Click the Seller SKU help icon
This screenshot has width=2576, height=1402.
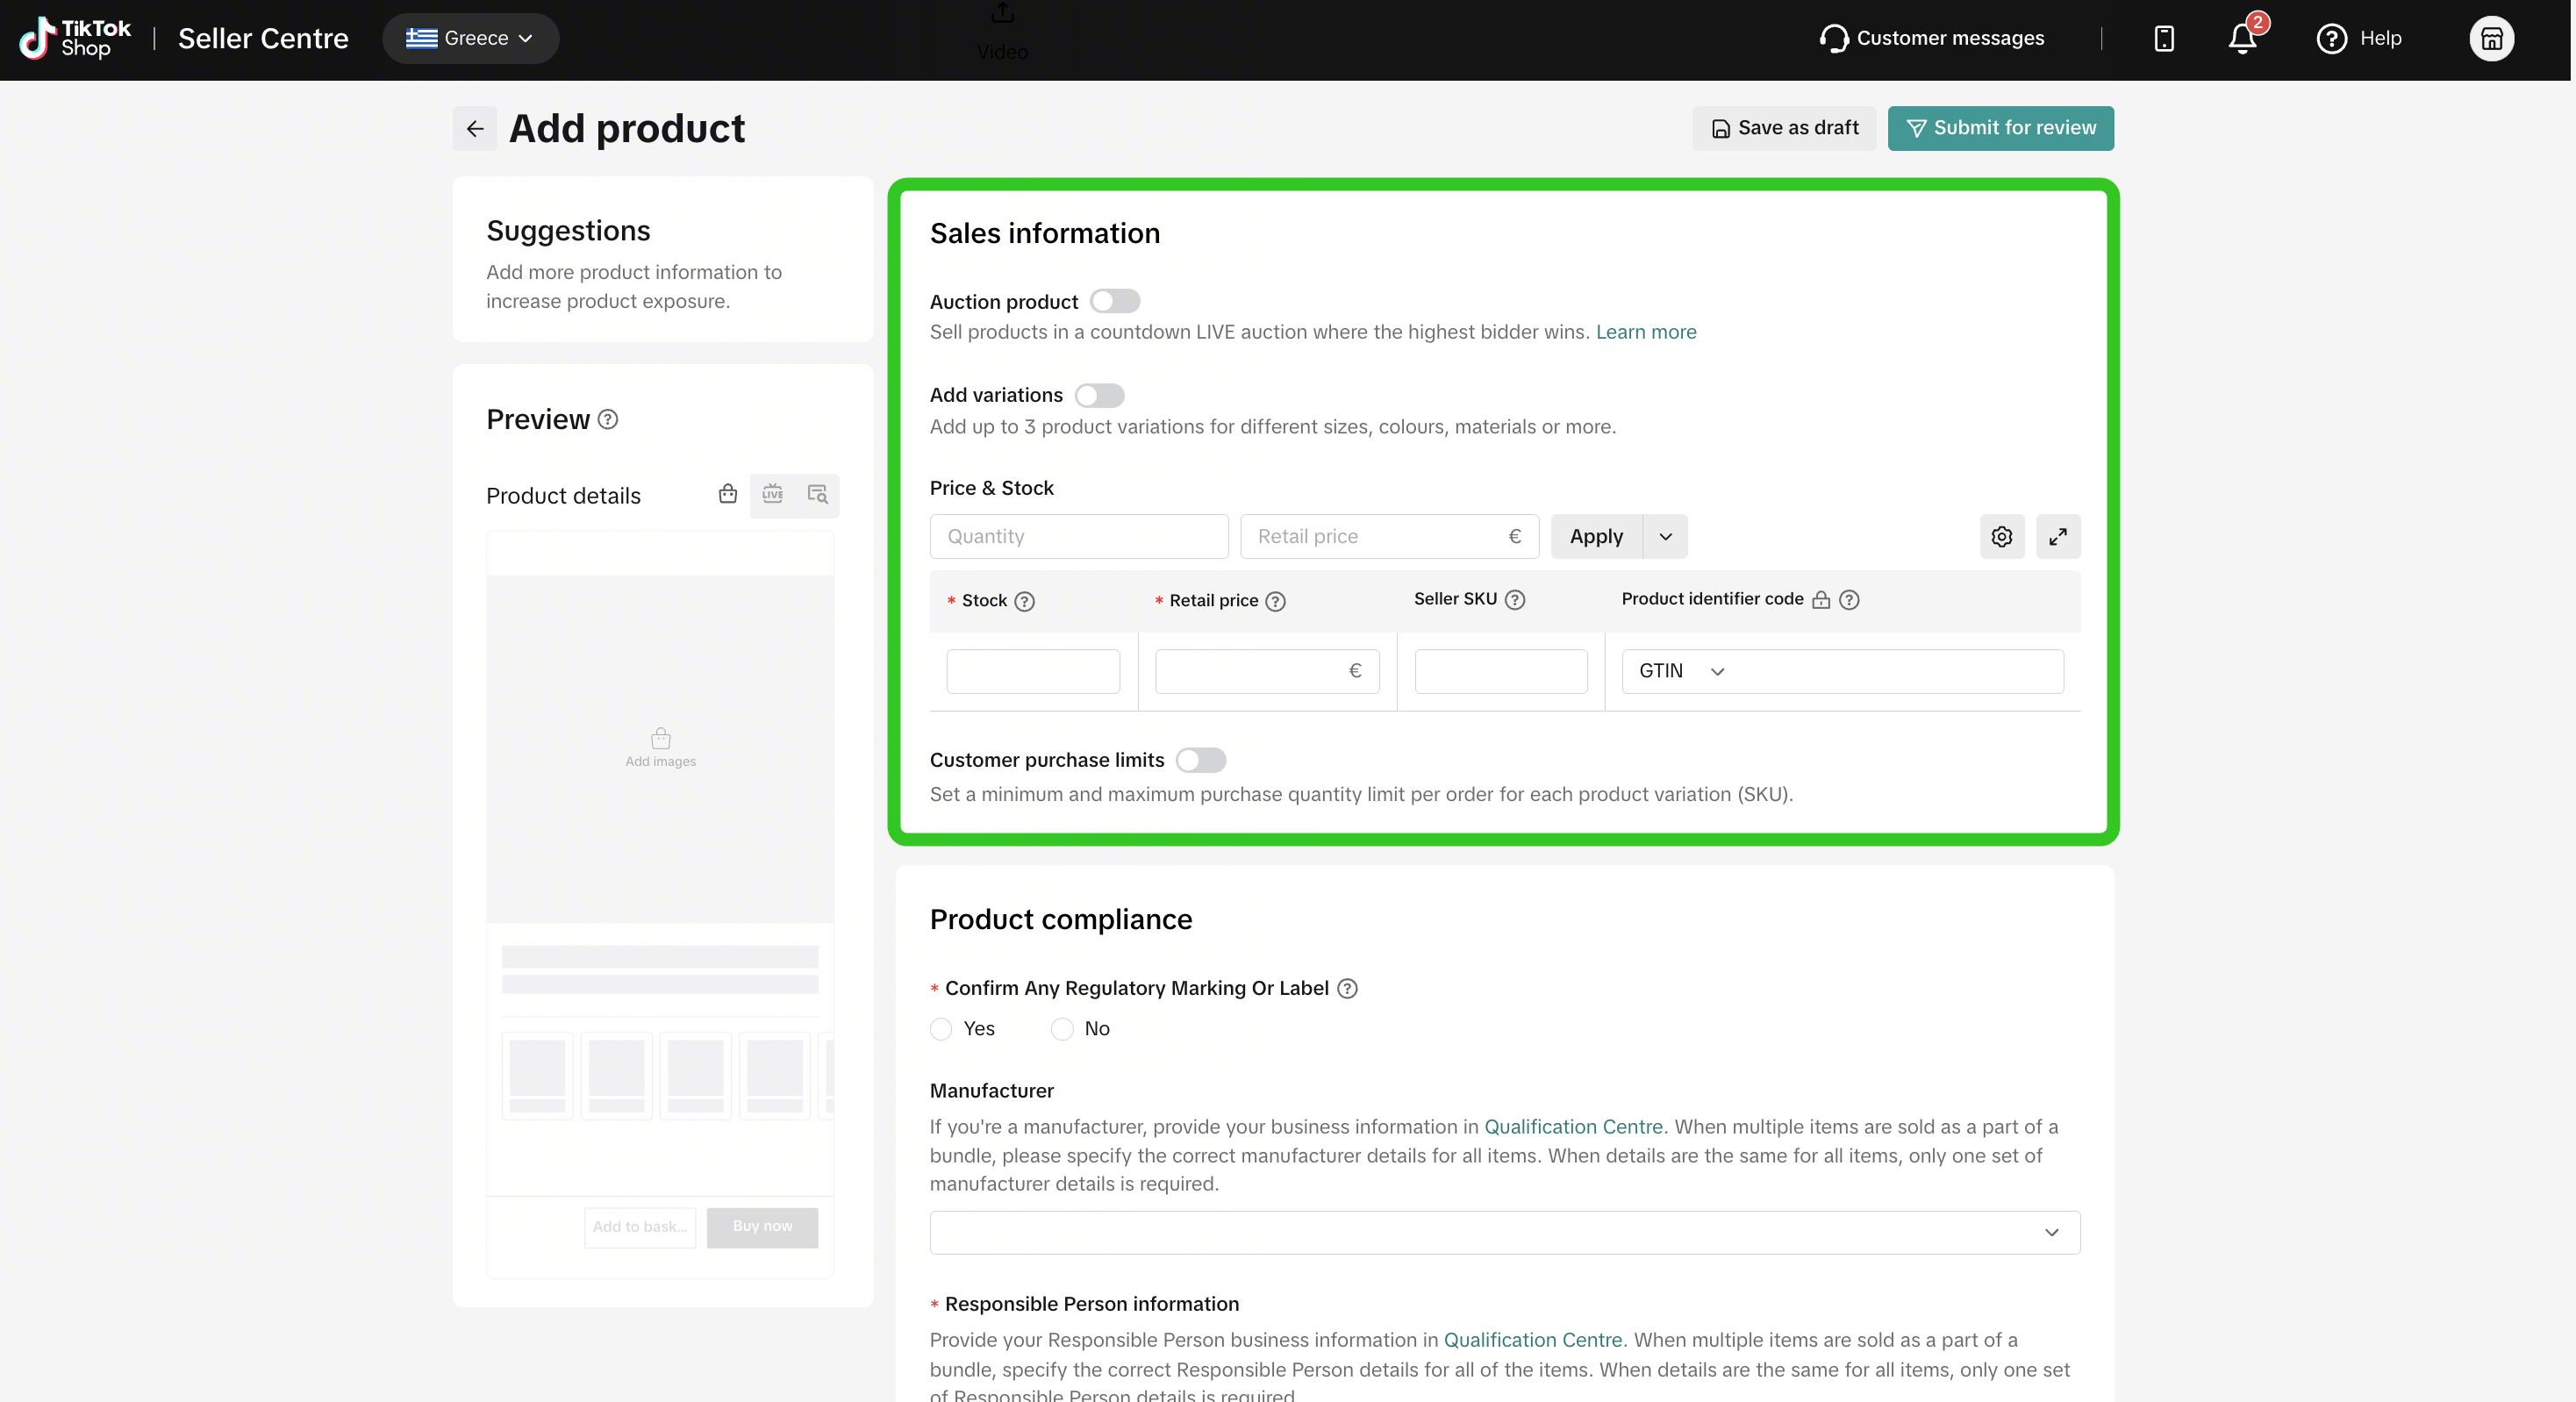tap(1515, 600)
